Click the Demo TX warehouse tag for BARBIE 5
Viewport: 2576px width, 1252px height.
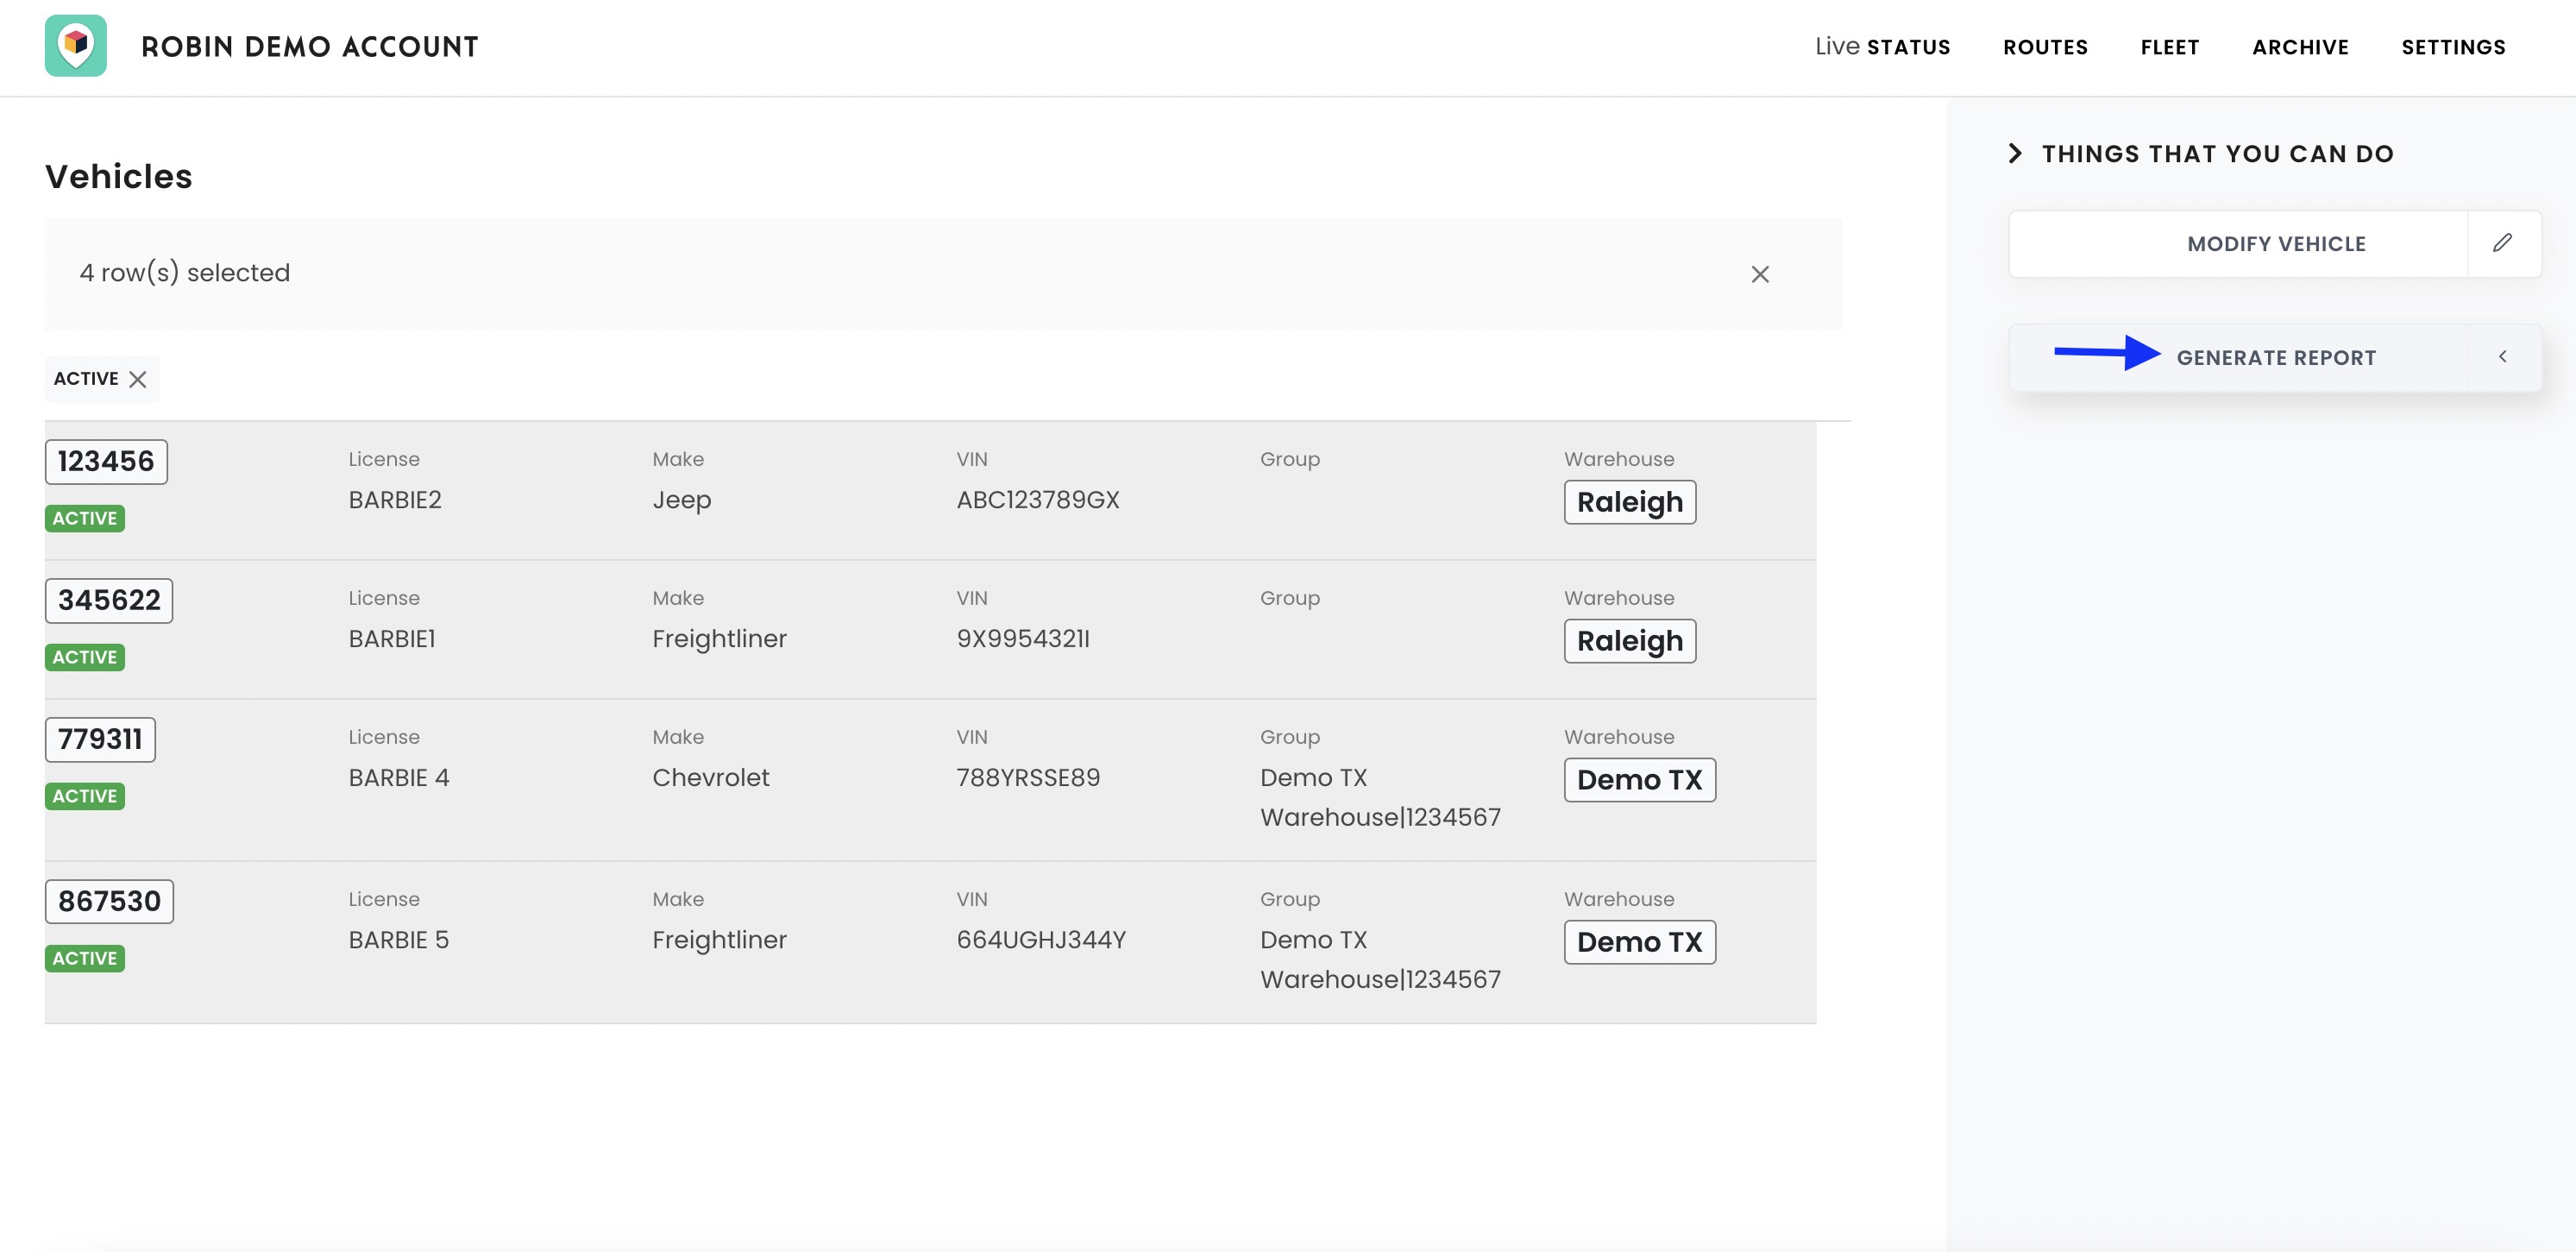pos(1639,942)
